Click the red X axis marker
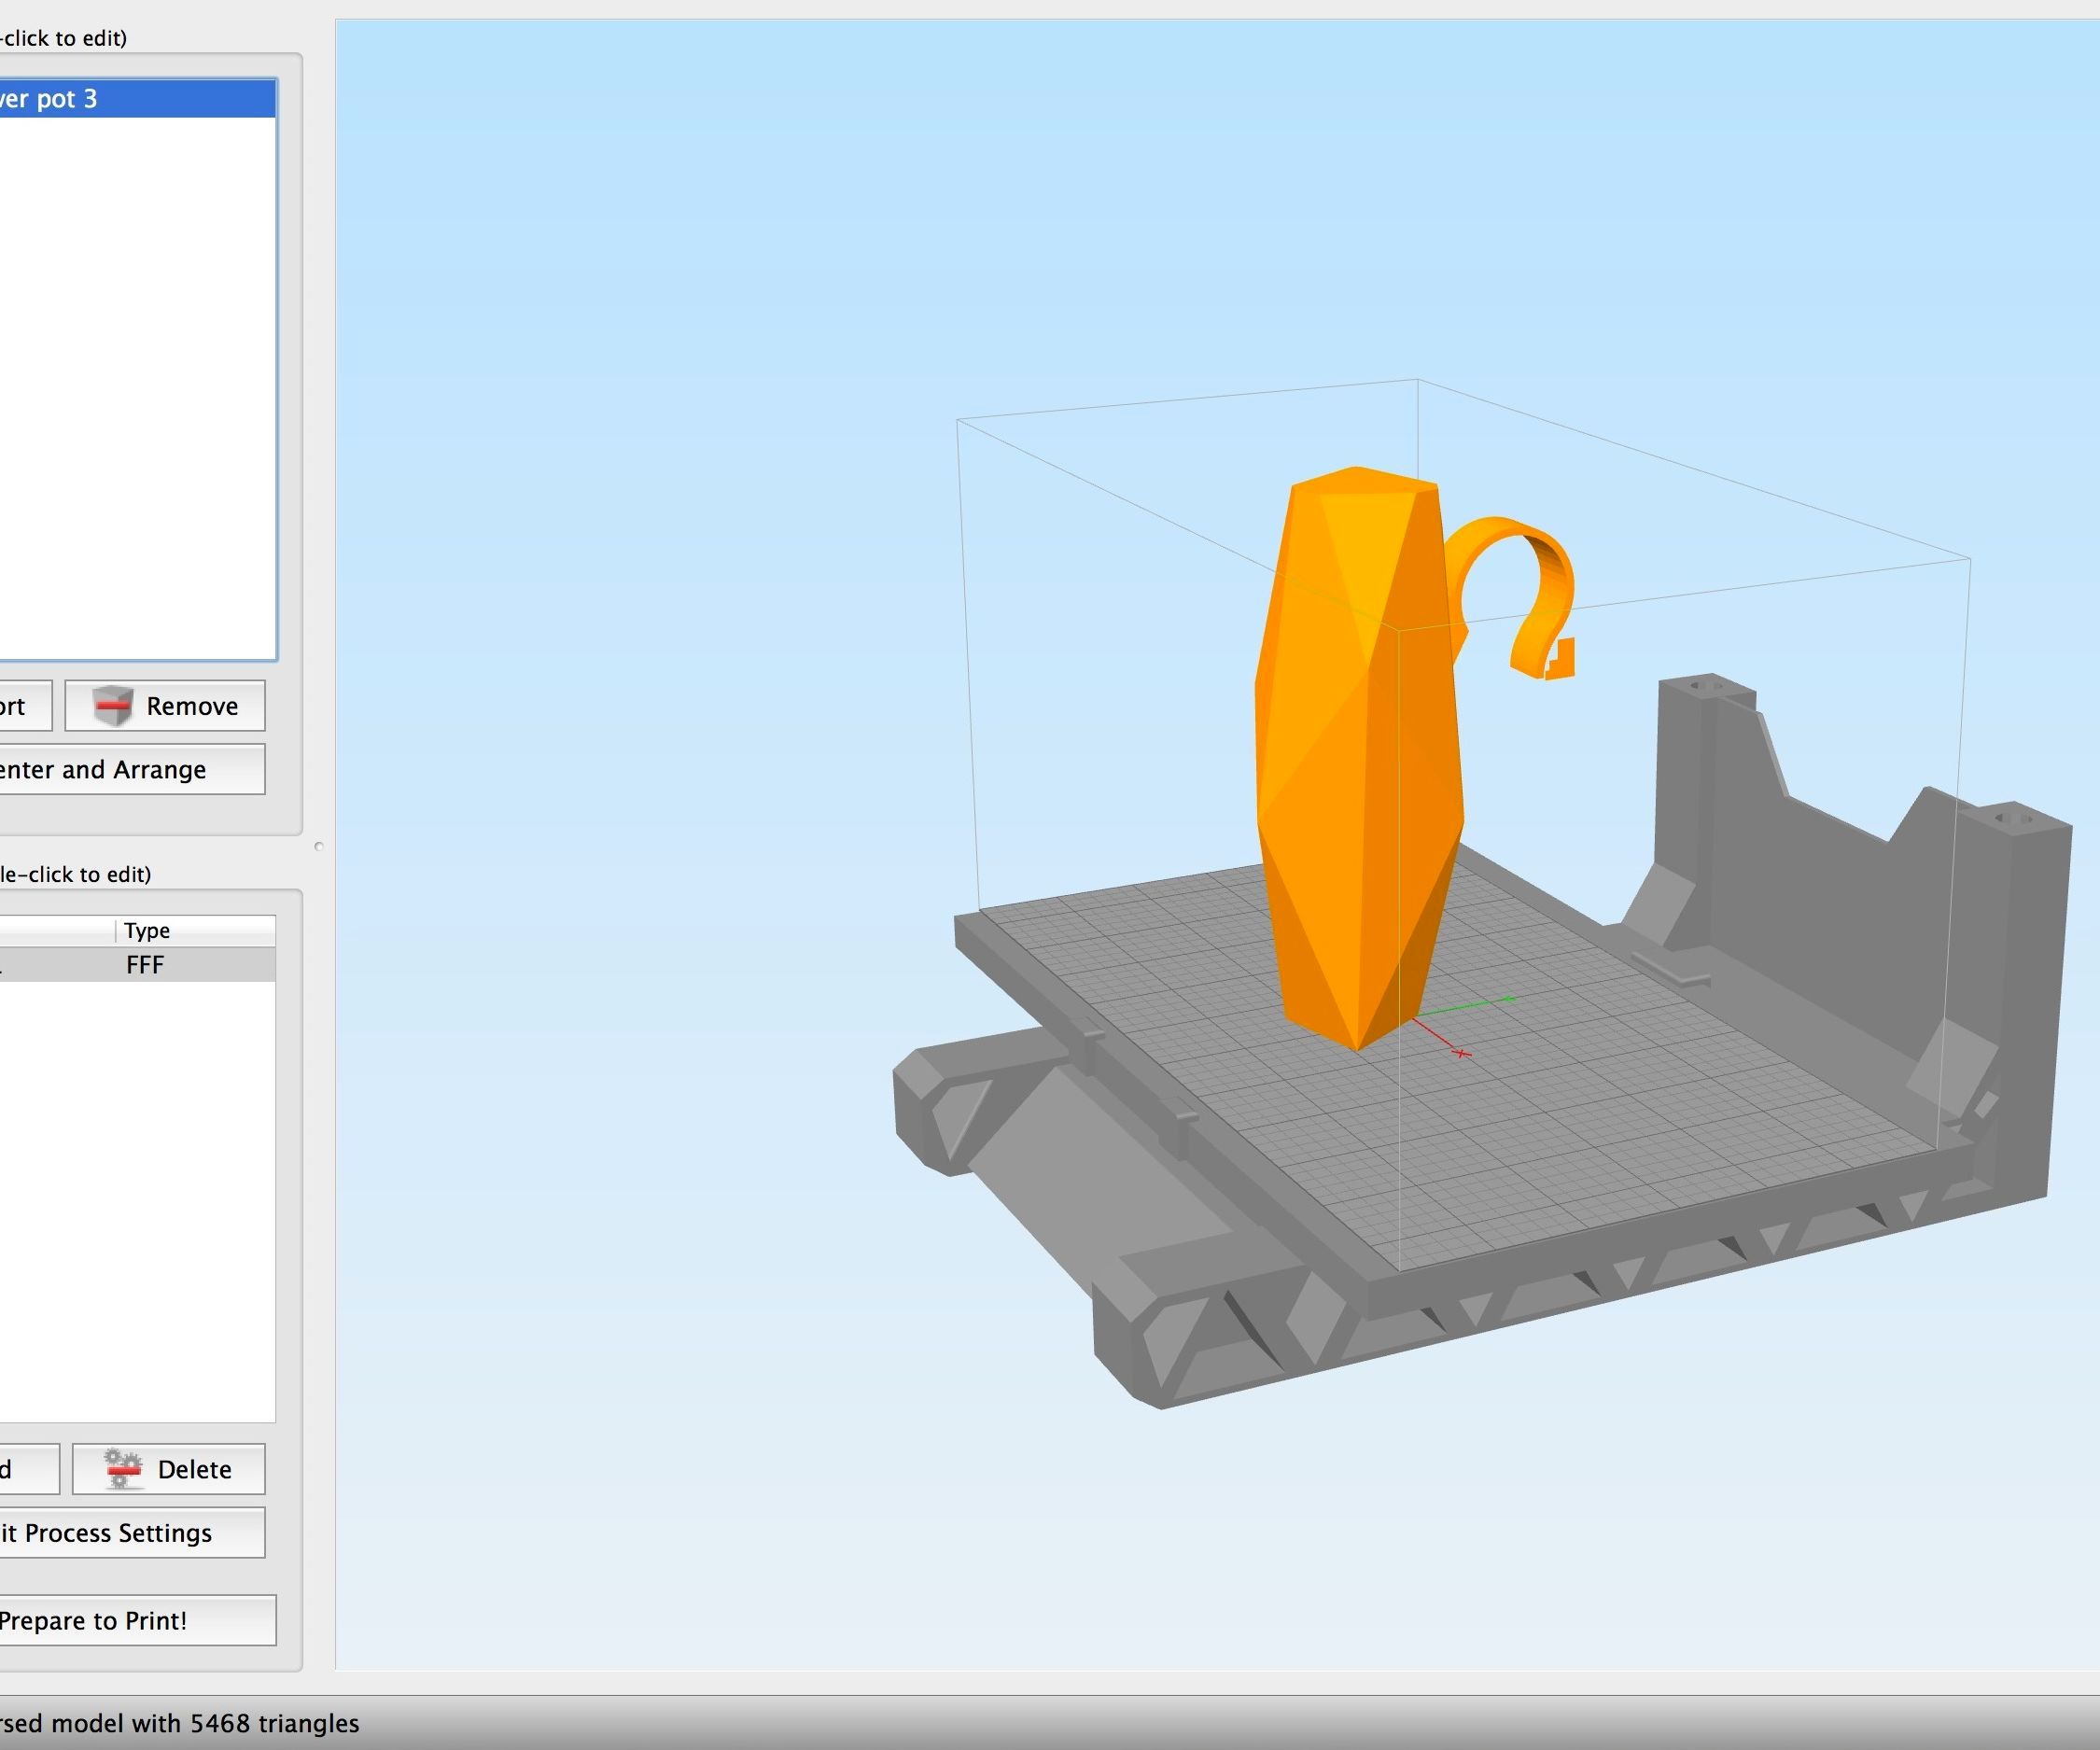This screenshot has width=2100, height=1750. 1462,1053
